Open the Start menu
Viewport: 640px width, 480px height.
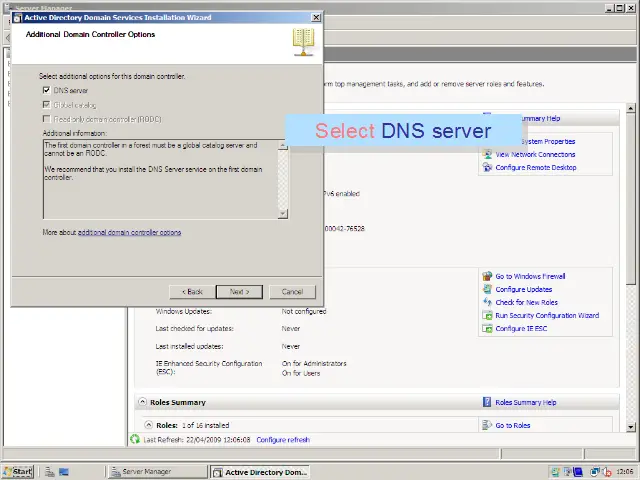coord(18,472)
